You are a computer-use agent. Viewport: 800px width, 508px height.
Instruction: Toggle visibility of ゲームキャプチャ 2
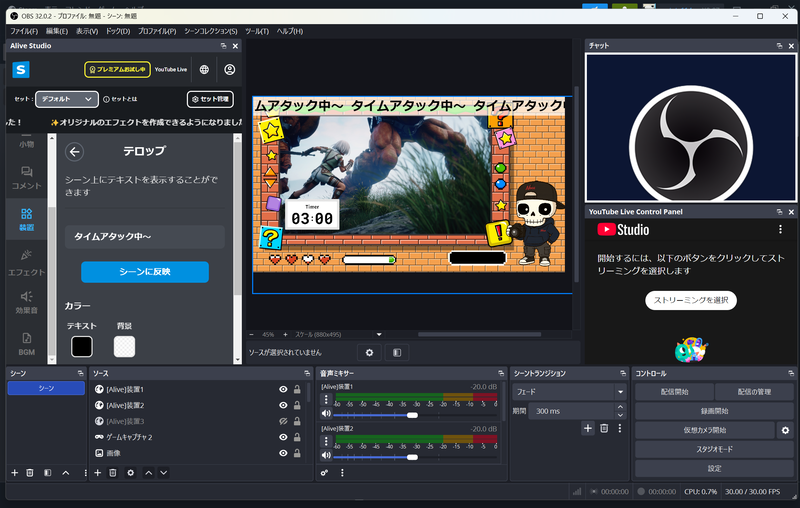[283, 437]
